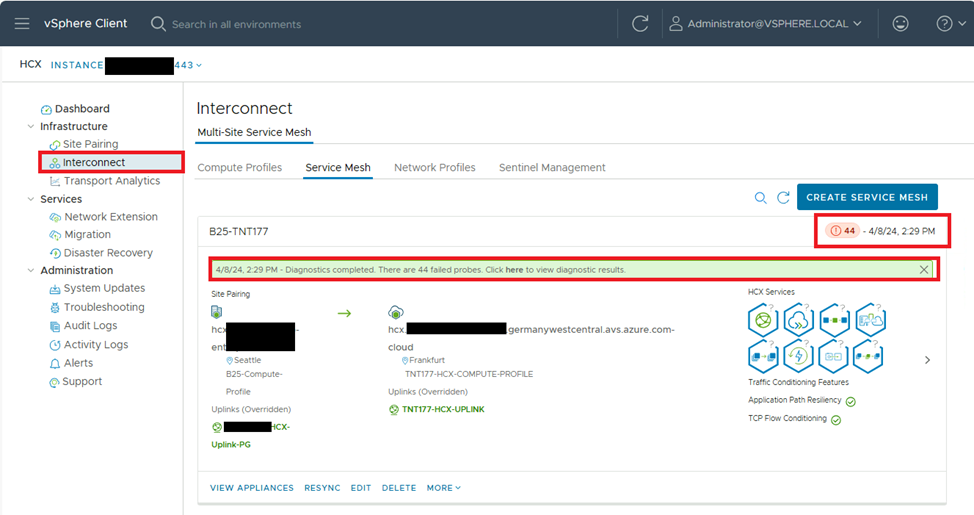Switch to Compute Profiles tab

(x=240, y=168)
